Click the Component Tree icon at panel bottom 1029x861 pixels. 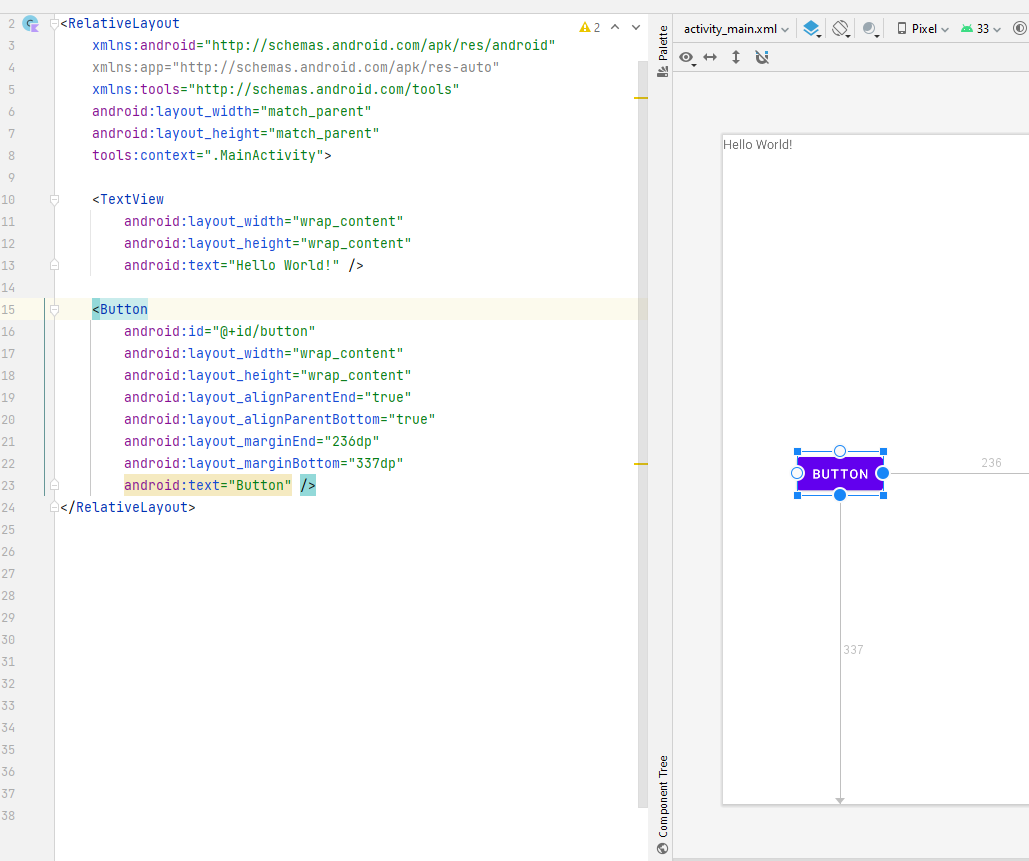tap(663, 848)
